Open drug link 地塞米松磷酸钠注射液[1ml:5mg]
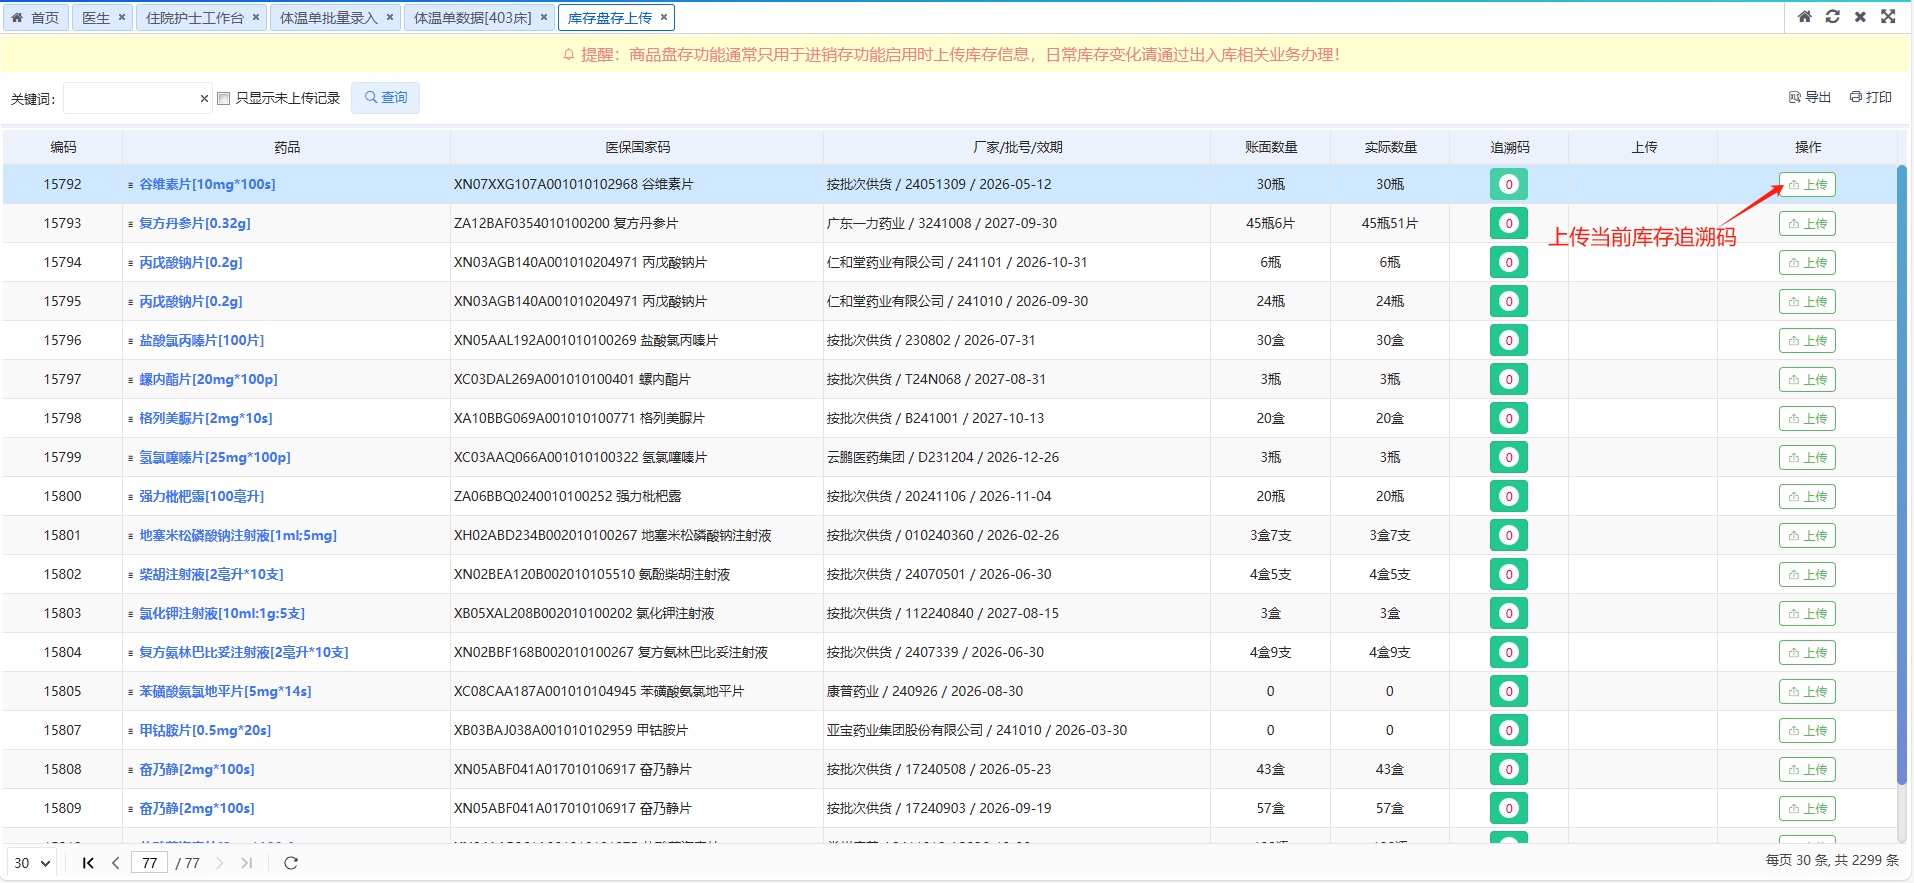1914x883 pixels. tap(238, 536)
